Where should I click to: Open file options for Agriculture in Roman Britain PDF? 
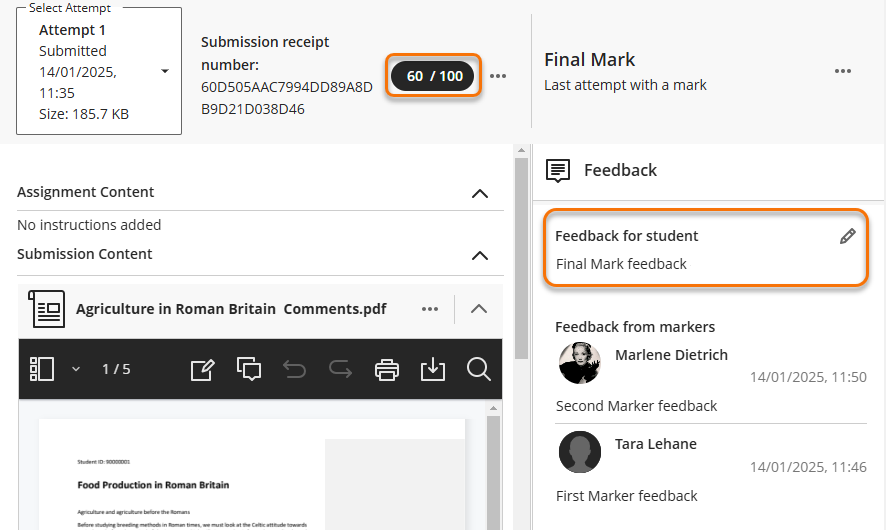pyautogui.click(x=430, y=309)
